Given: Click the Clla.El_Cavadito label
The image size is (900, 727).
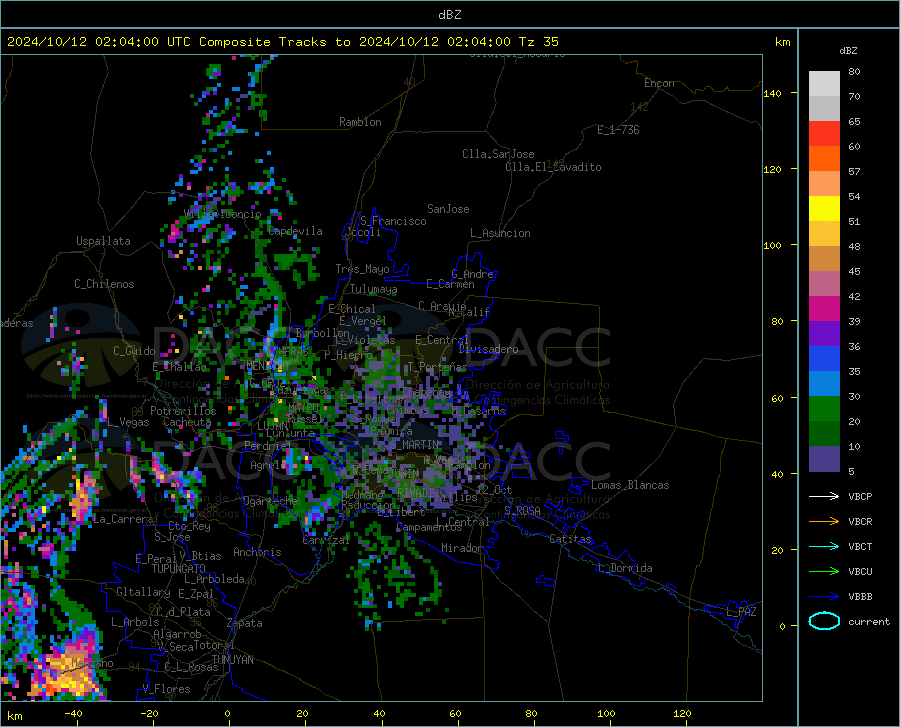Looking at the screenshot, I should pyautogui.click(x=553, y=167).
